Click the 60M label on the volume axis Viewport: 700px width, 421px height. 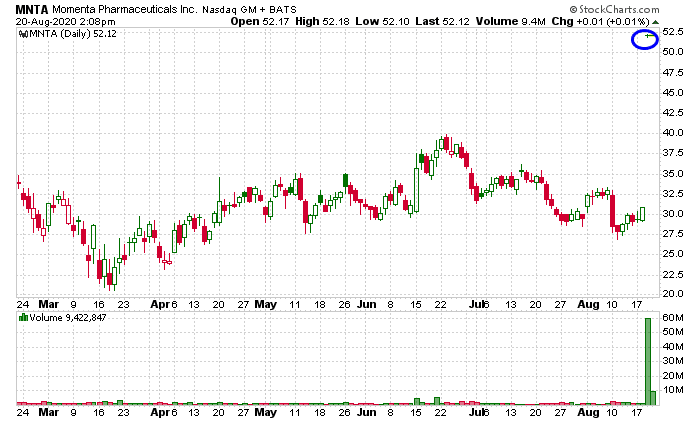pos(673,318)
